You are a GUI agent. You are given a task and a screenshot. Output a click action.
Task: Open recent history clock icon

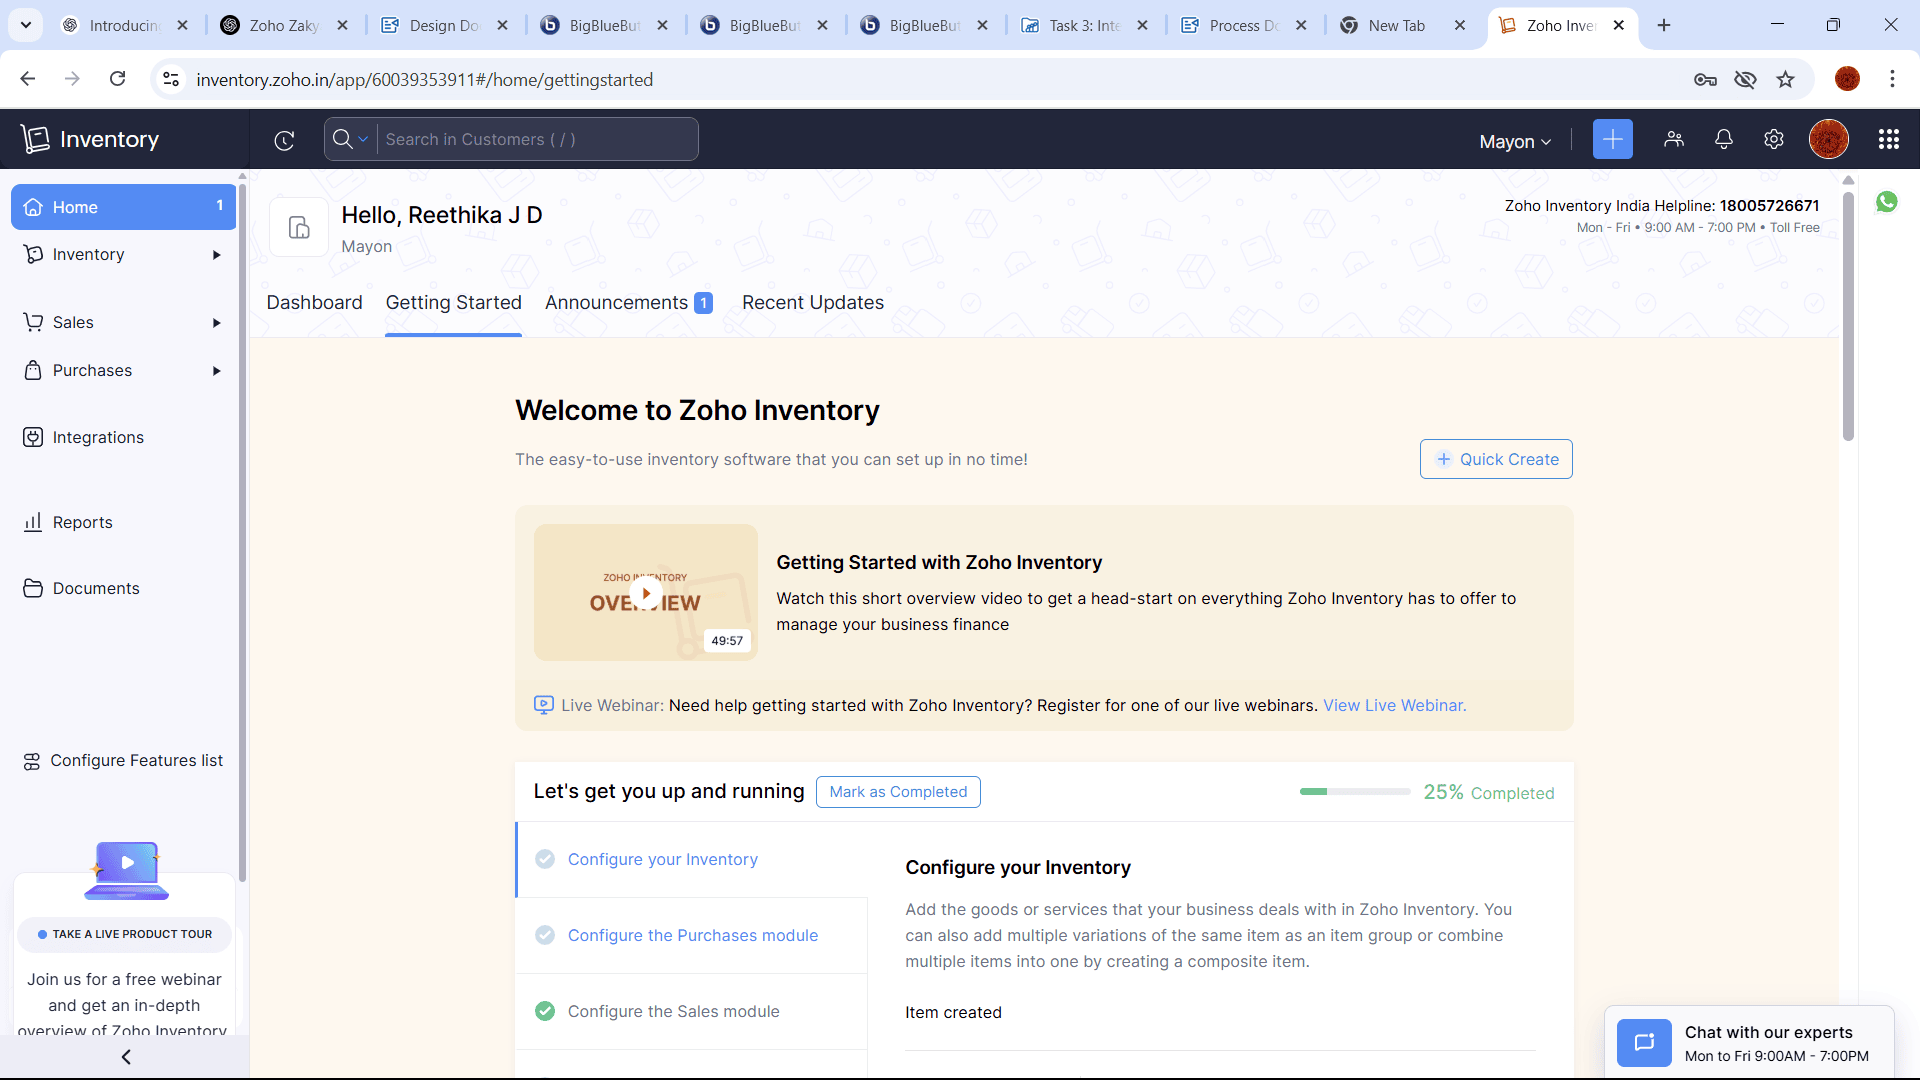(x=284, y=140)
